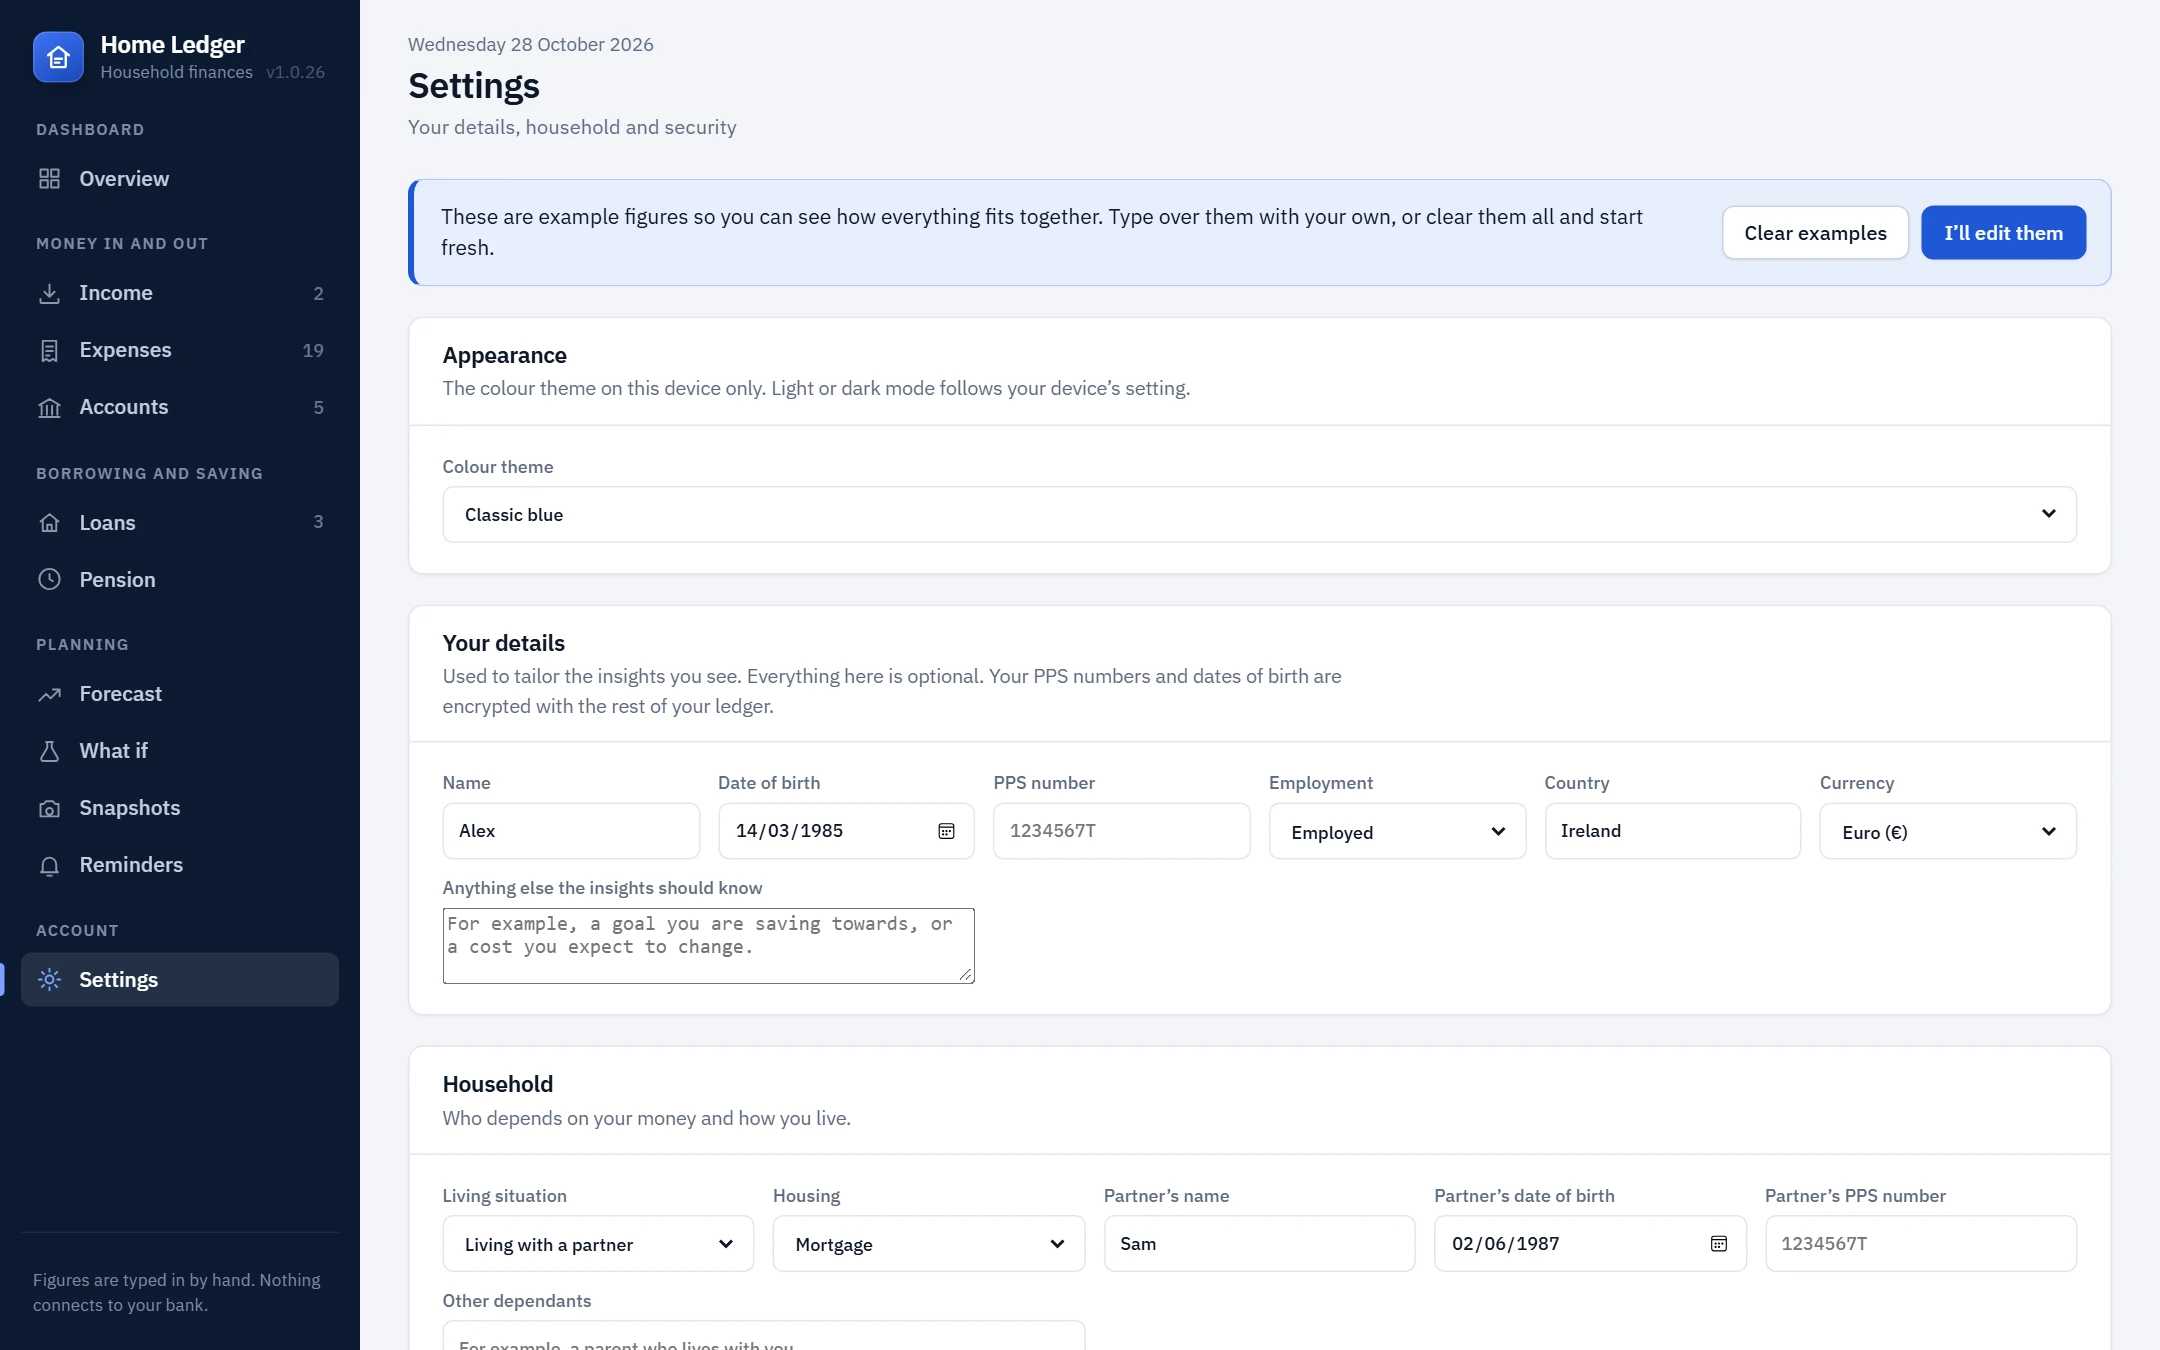Go to the Income menu label

pos(116,293)
